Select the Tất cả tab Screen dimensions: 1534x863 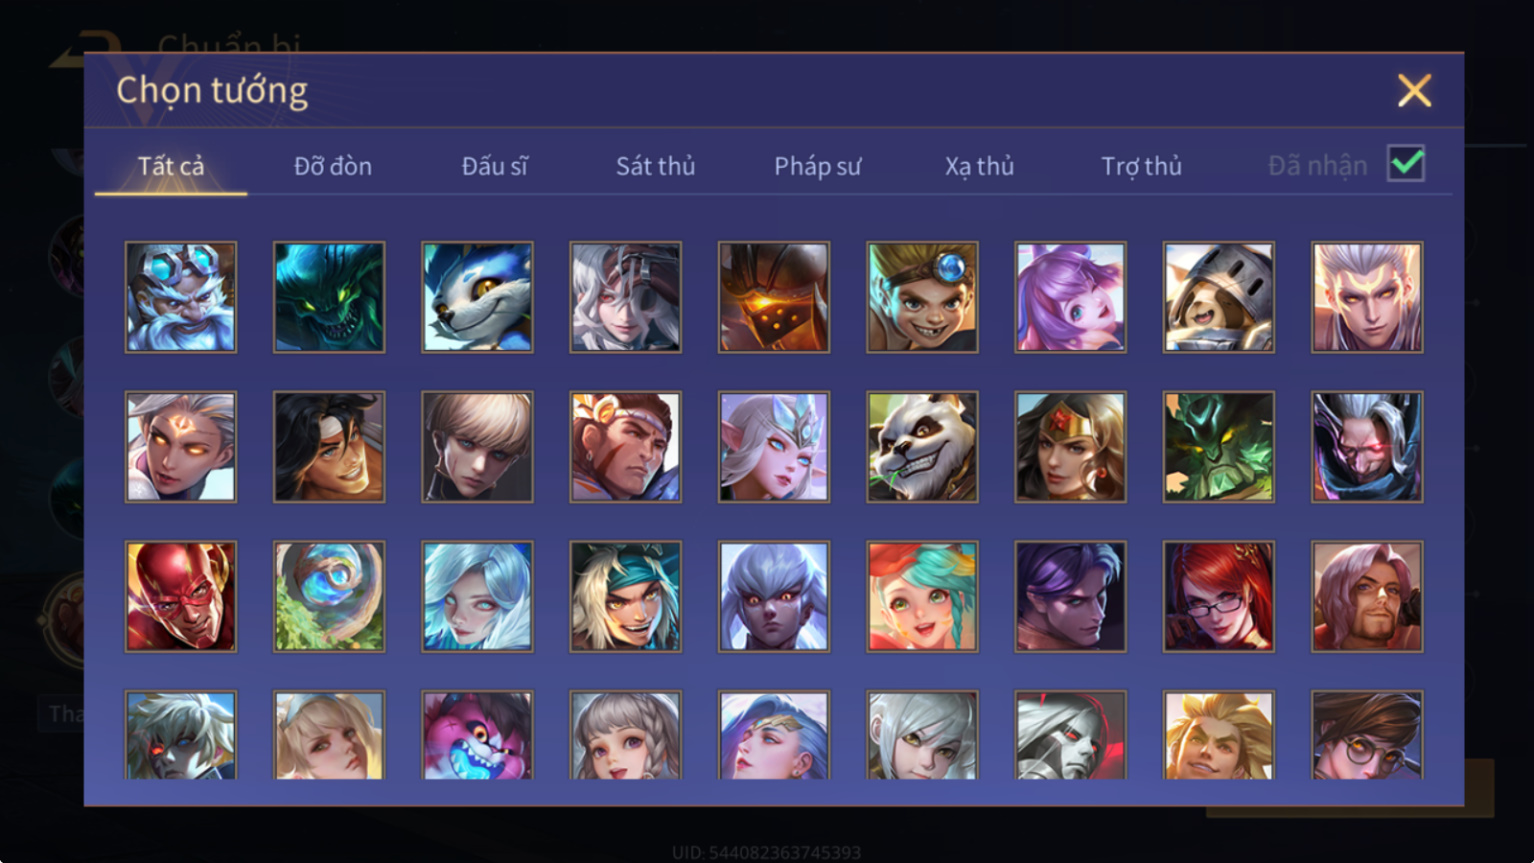(x=171, y=166)
